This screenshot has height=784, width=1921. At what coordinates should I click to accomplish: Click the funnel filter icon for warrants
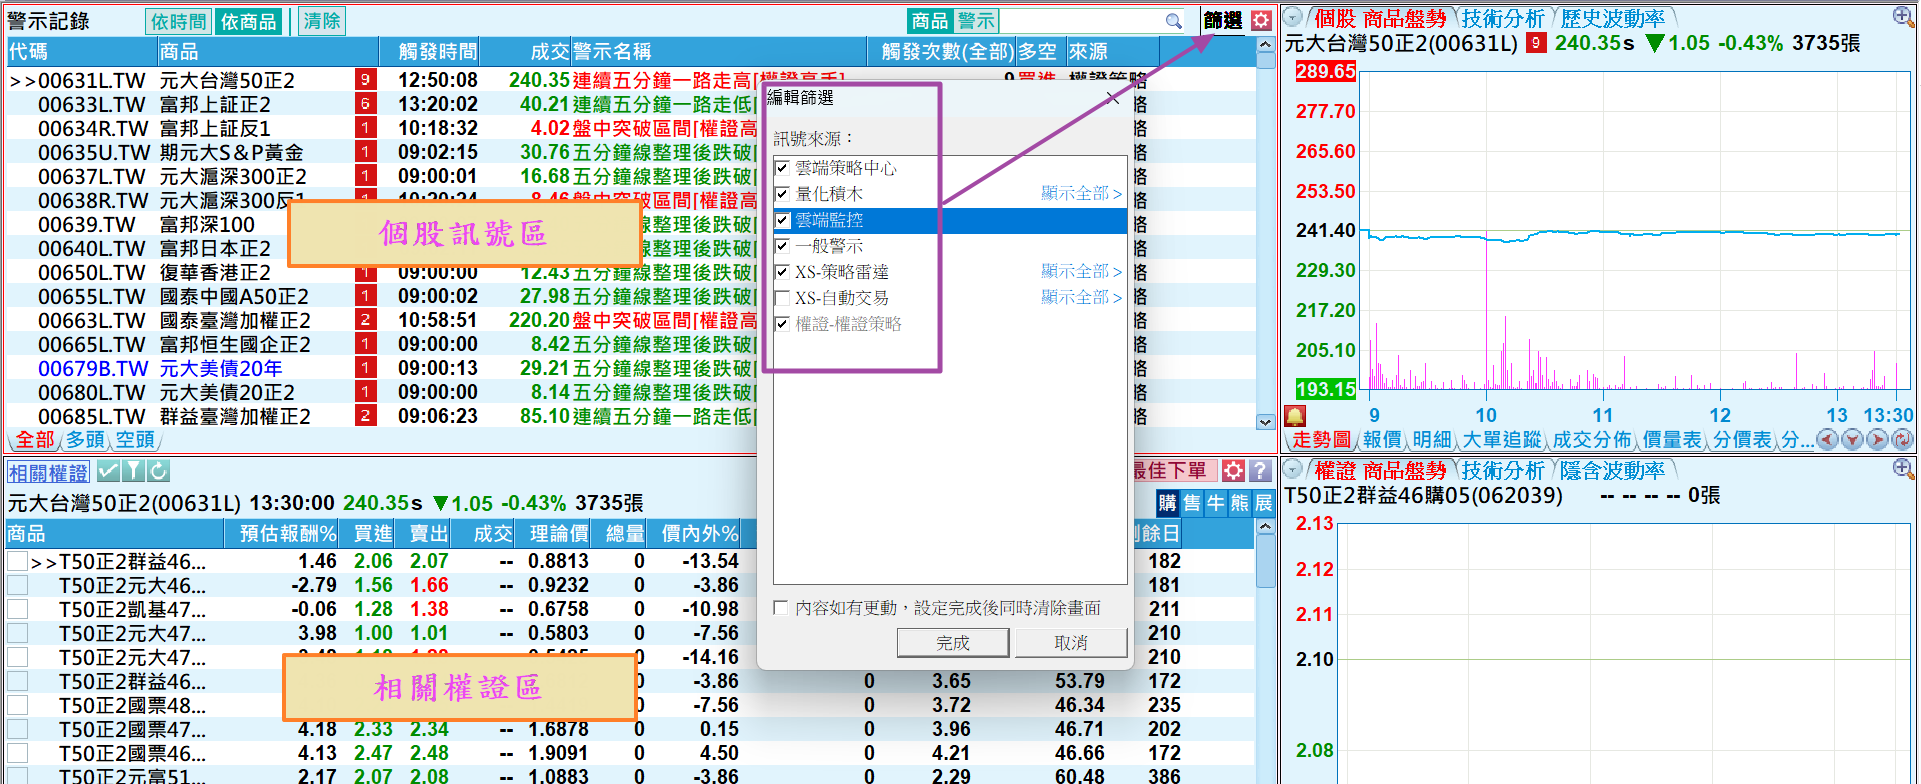134,471
